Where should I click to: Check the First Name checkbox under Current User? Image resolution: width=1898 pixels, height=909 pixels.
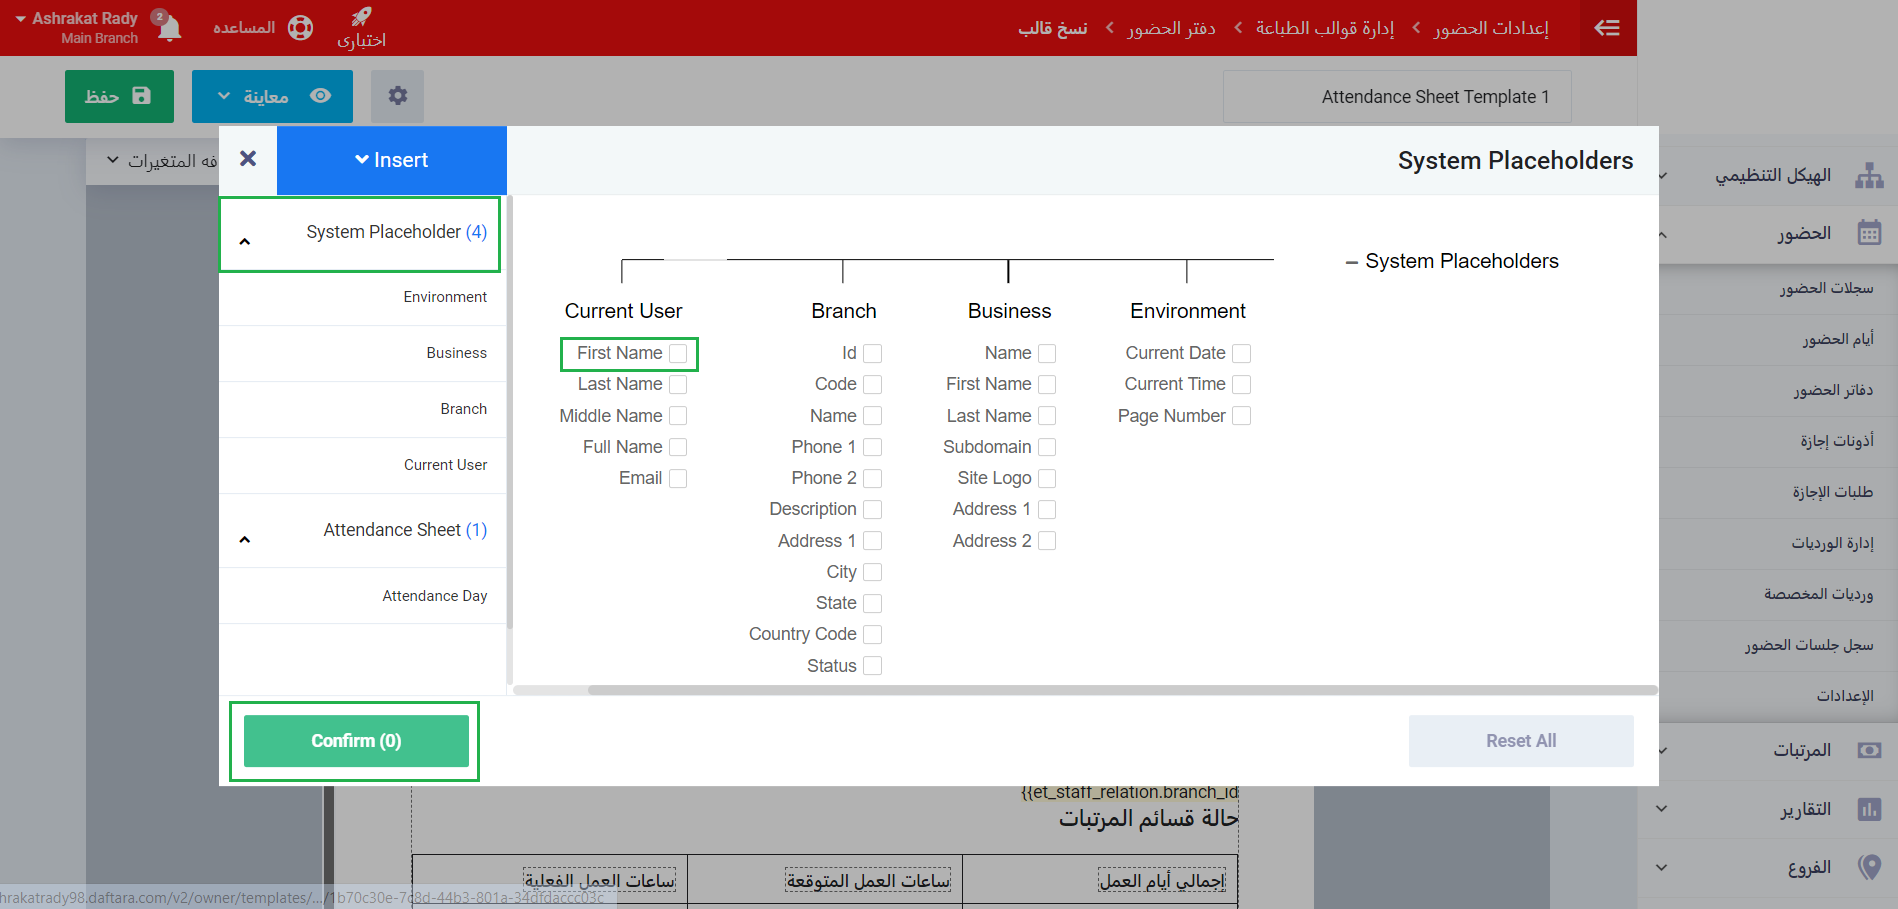[x=678, y=353]
